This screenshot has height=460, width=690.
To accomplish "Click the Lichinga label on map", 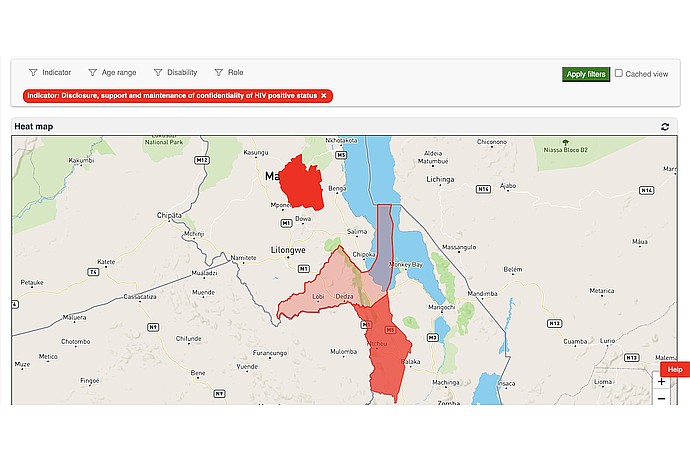I will (440, 179).
